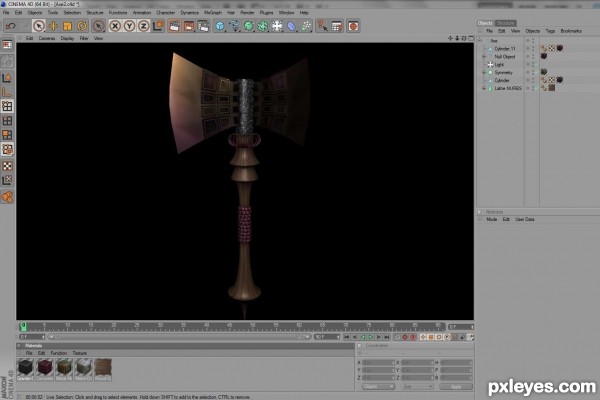600x400 pixels.
Task: Open Texture menu in Materials panel
Action: (79, 353)
